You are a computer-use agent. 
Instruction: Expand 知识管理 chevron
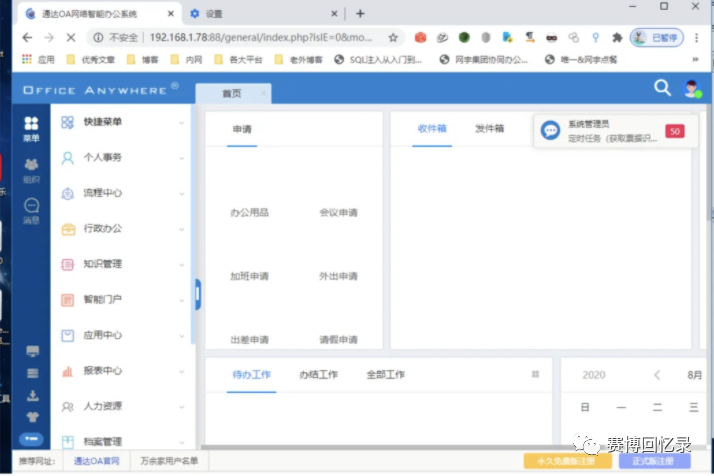point(182,265)
